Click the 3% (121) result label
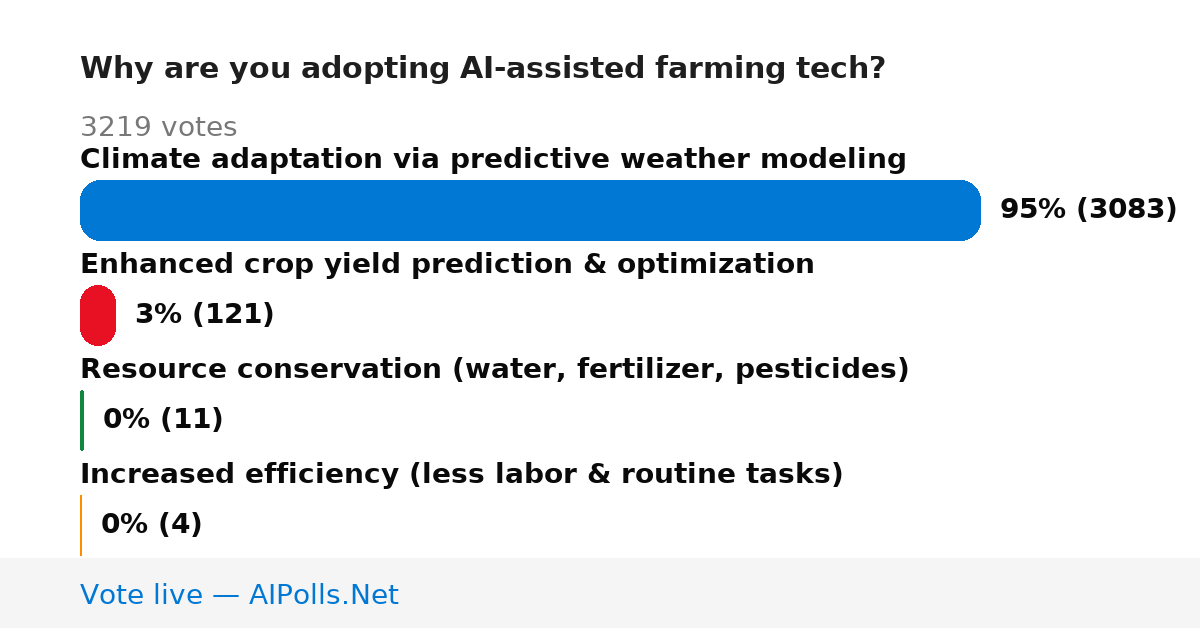1200x628 pixels. pos(205,315)
